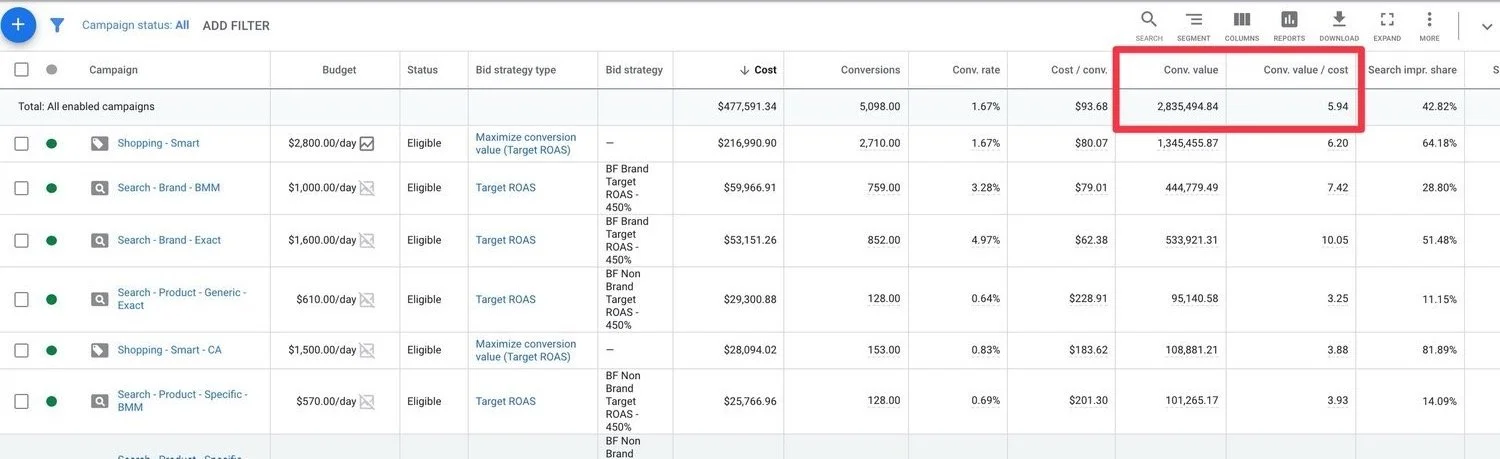Select the Shopping - Smart row checkbox
Screen dimensions: 1500x459
(x=22, y=144)
